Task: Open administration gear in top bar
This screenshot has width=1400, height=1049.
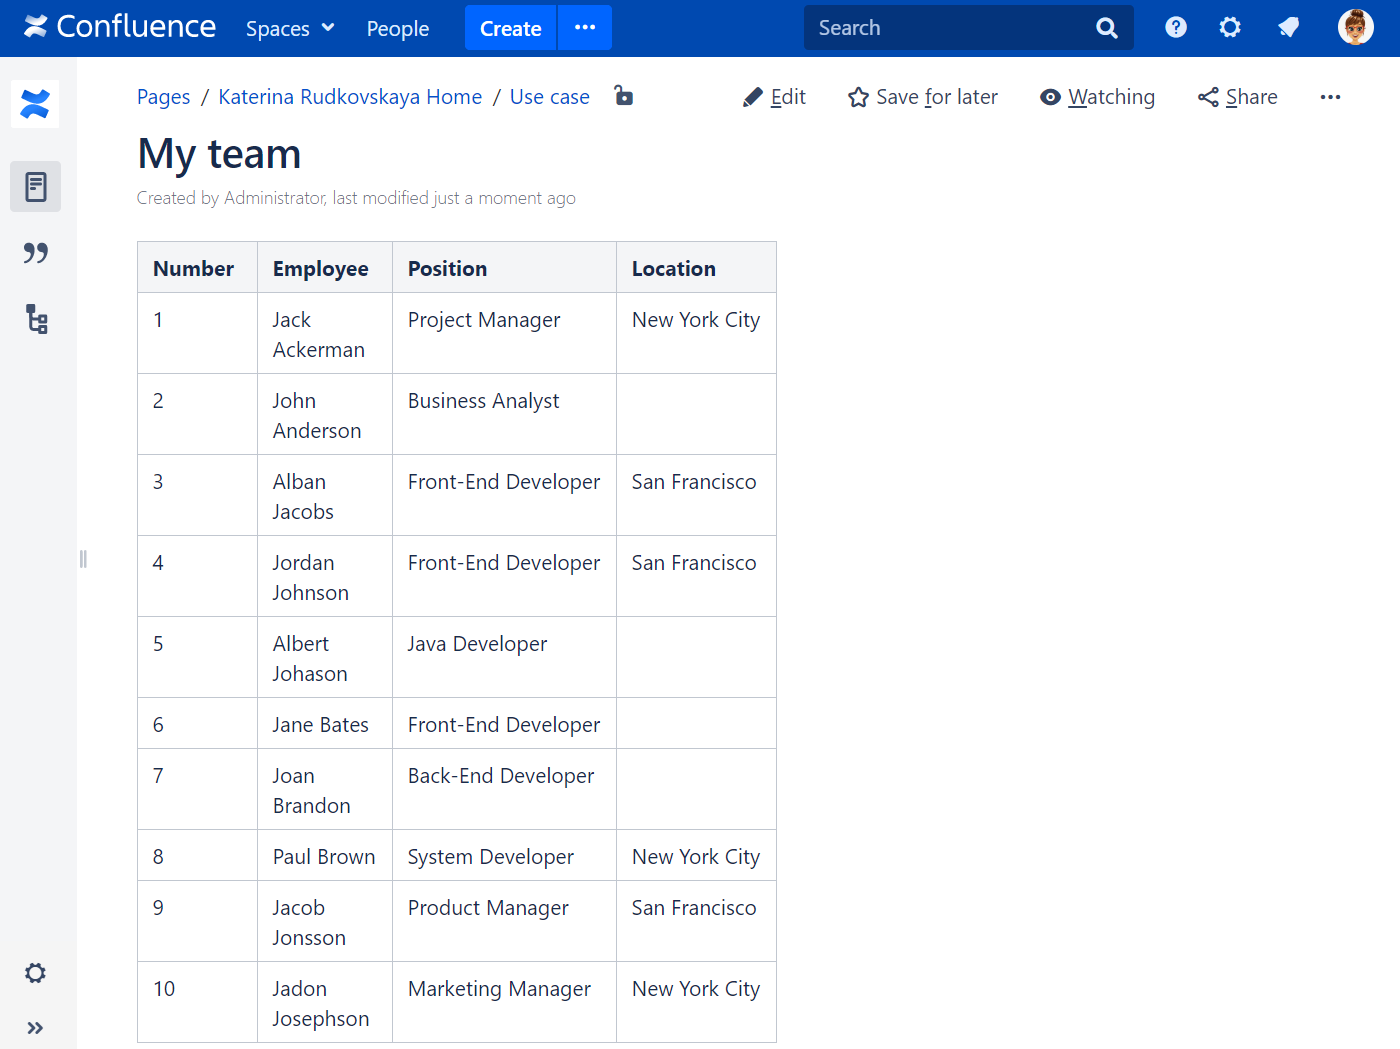Action: (1230, 28)
